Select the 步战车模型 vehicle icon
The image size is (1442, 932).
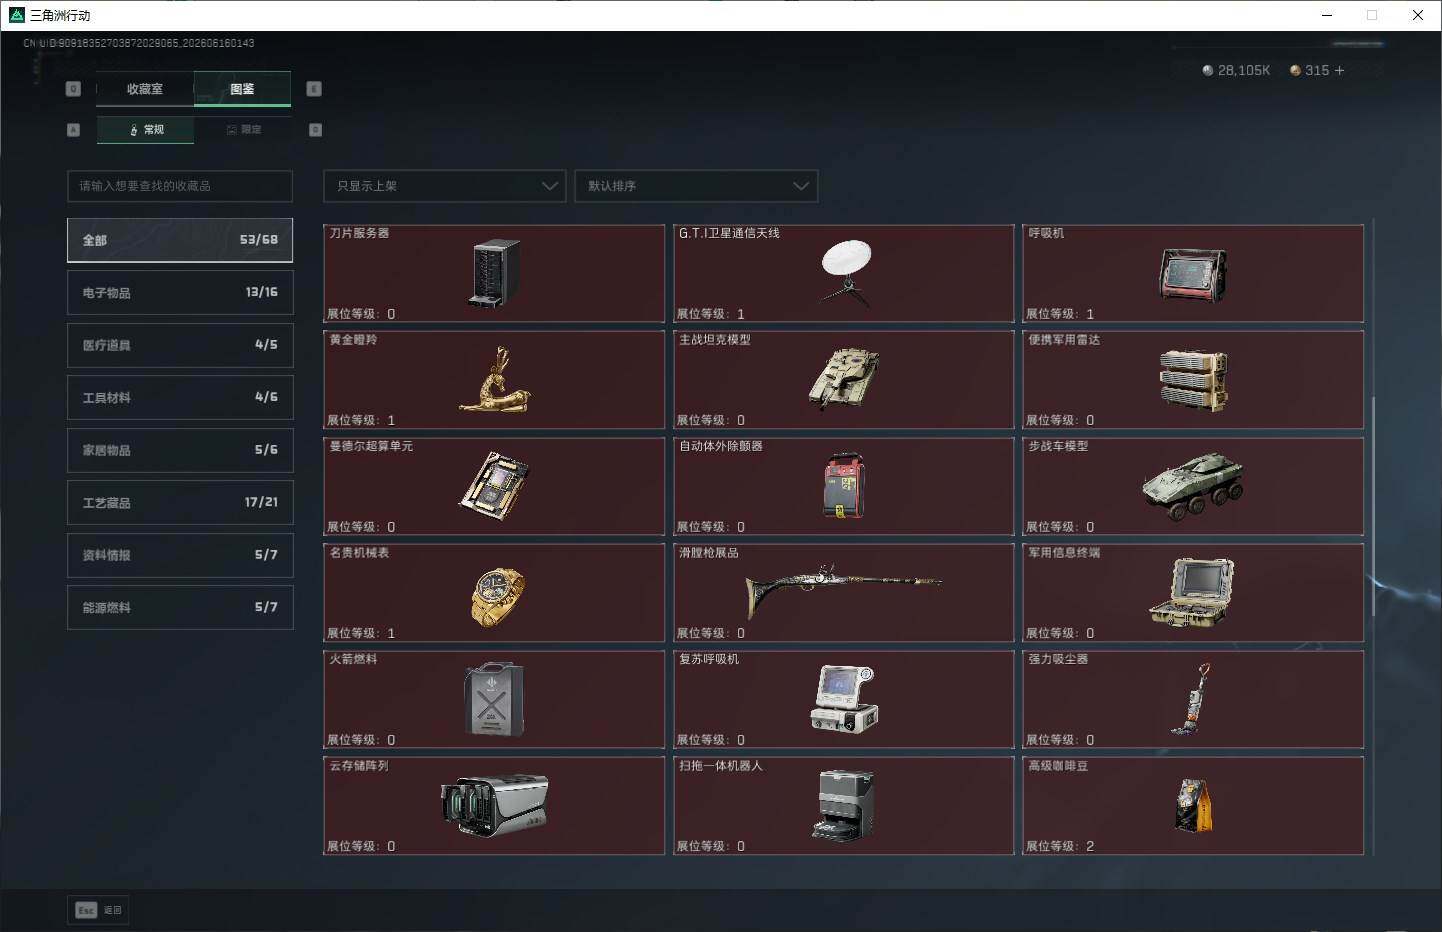(1193, 486)
